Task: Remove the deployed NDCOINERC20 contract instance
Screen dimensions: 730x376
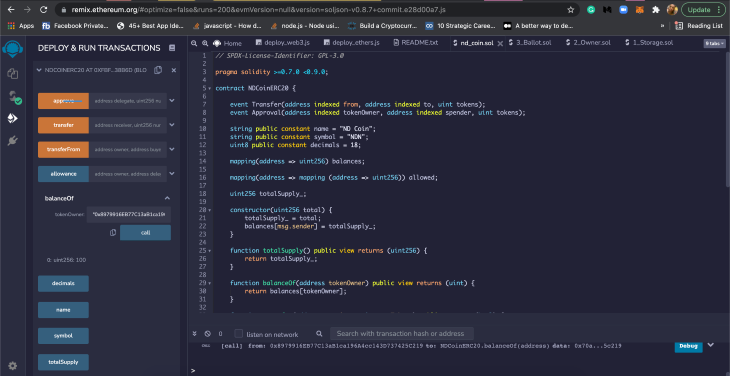Action: [x=174, y=70]
